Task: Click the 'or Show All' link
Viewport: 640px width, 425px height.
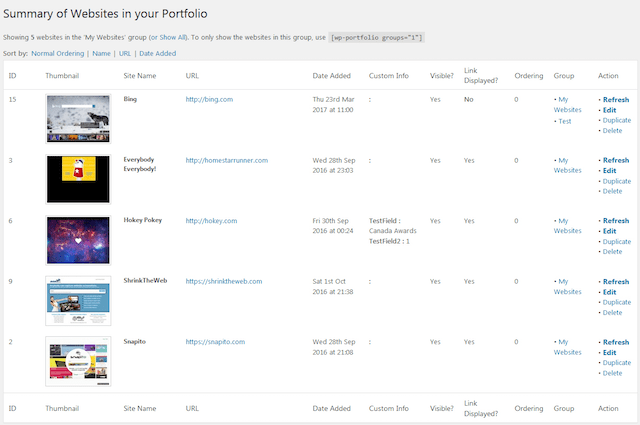Action: click(x=168, y=37)
